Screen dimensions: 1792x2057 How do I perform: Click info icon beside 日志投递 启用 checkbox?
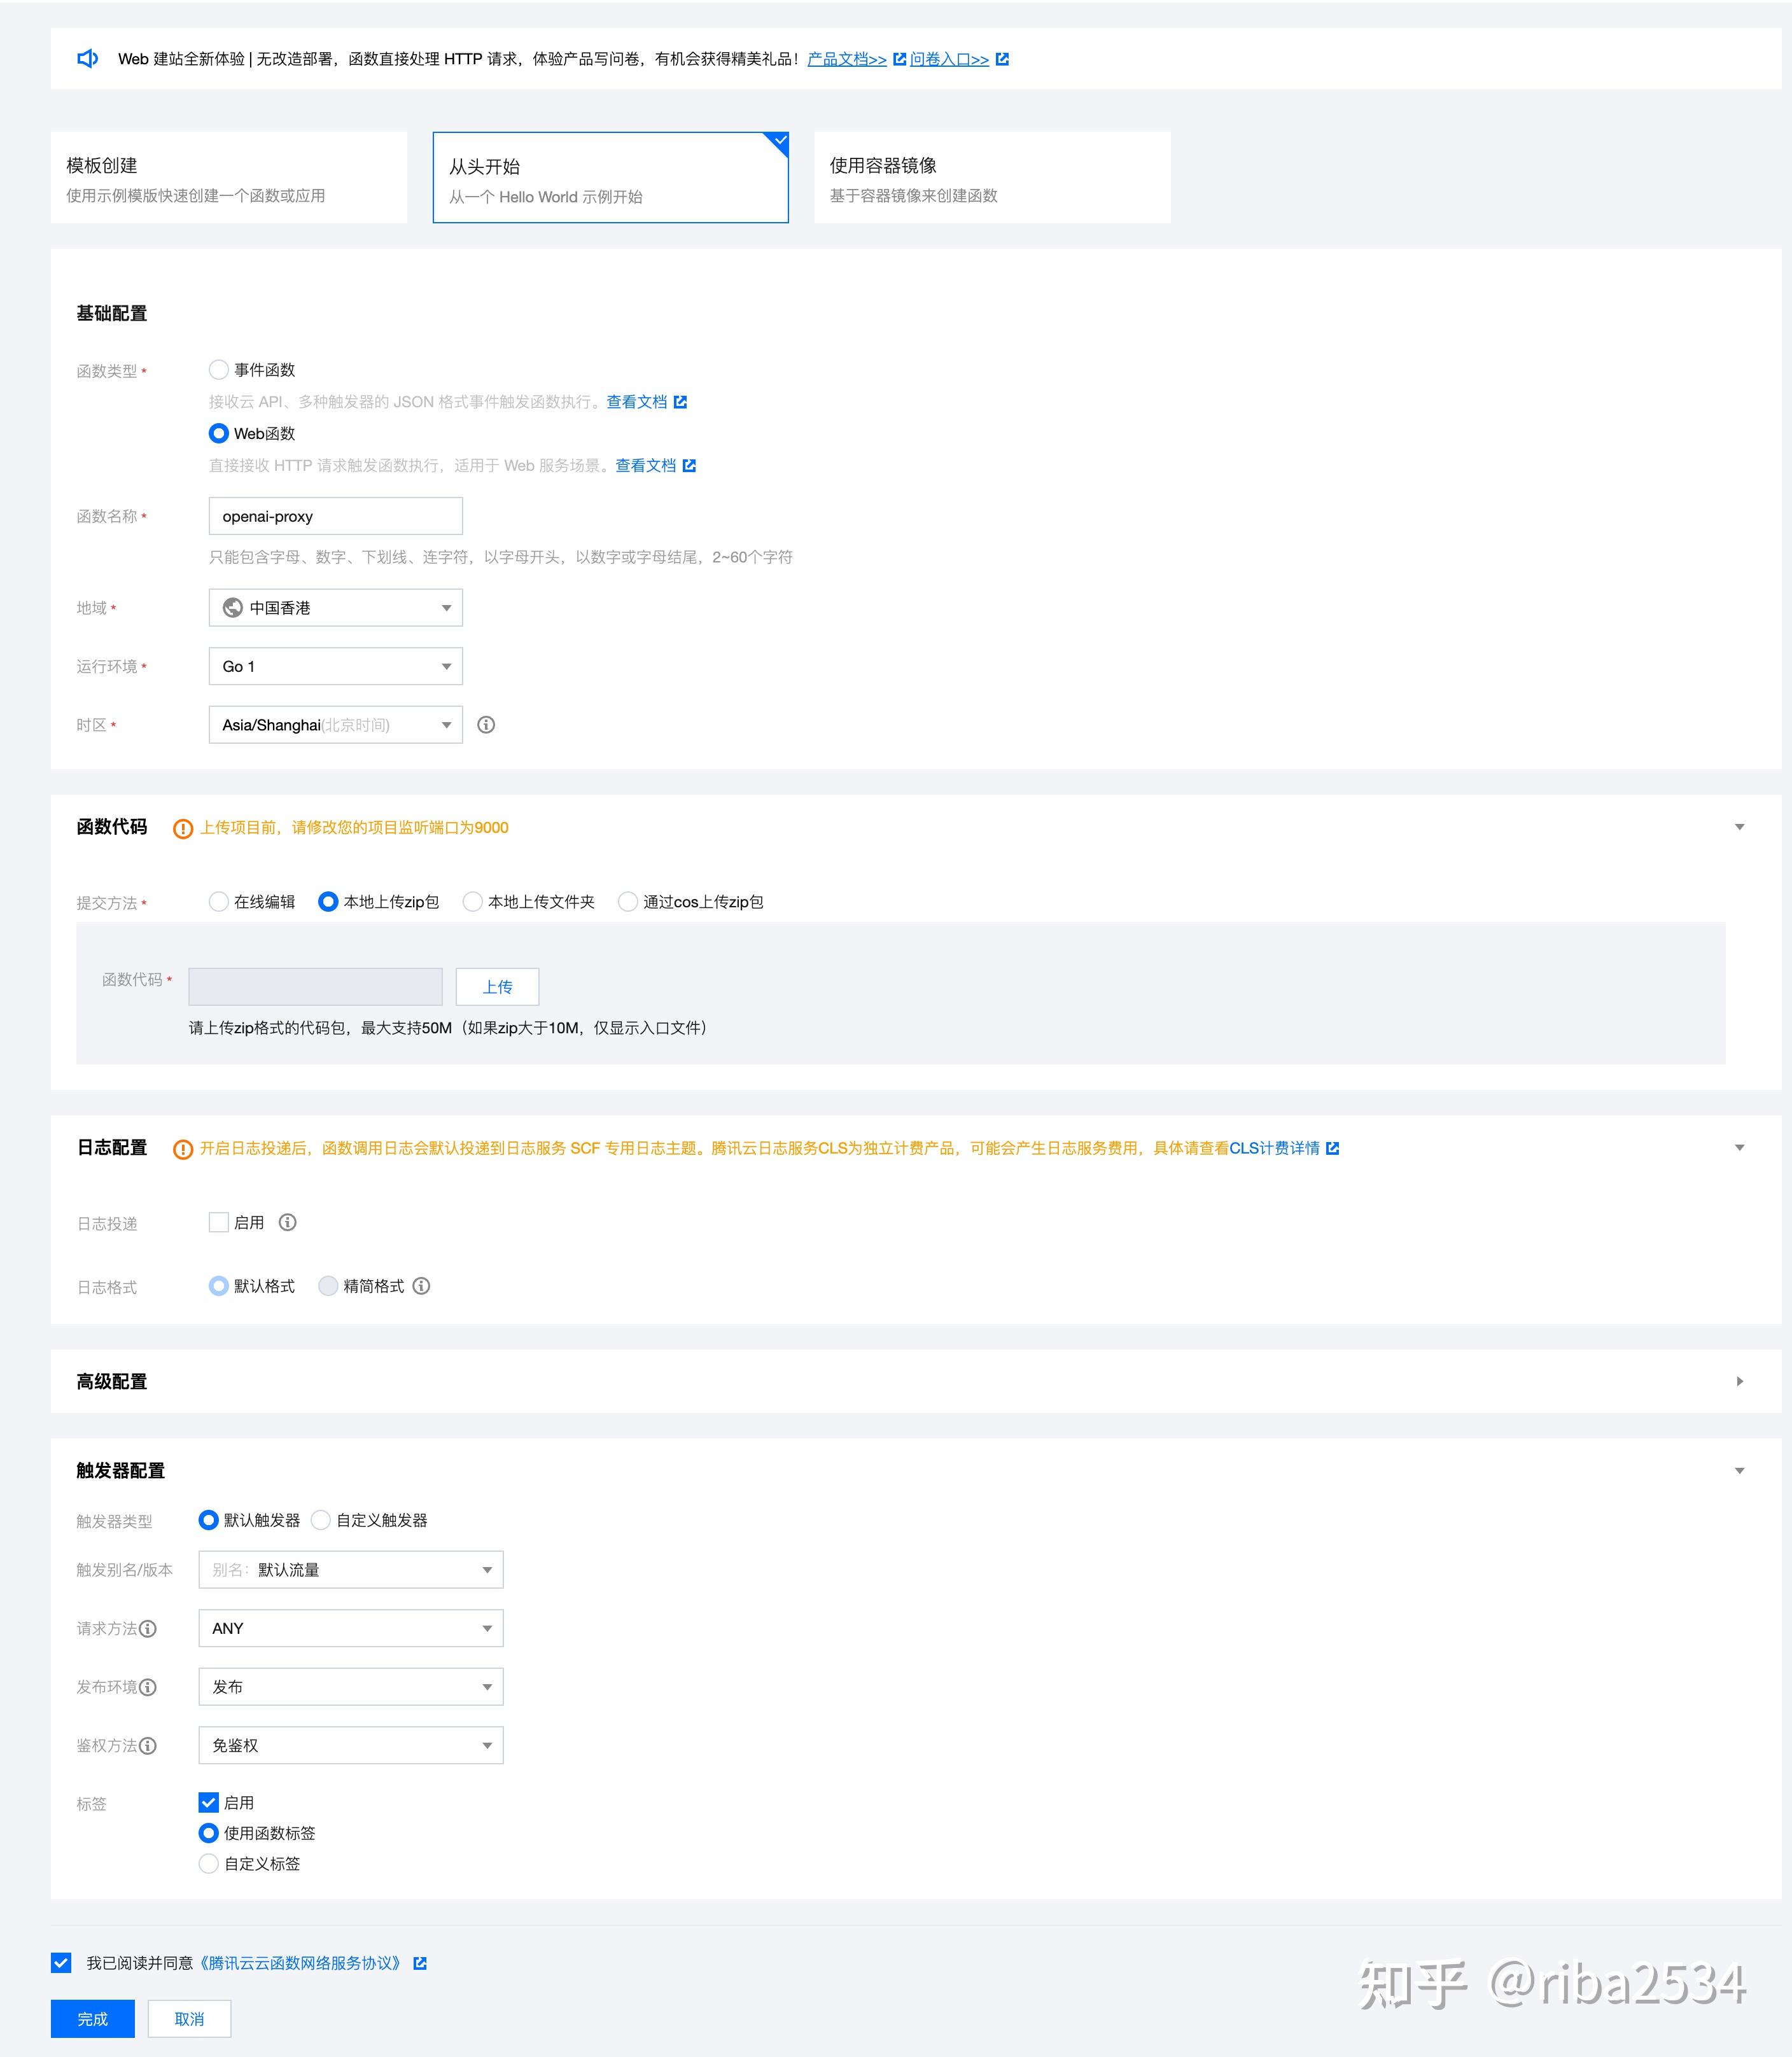(288, 1222)
